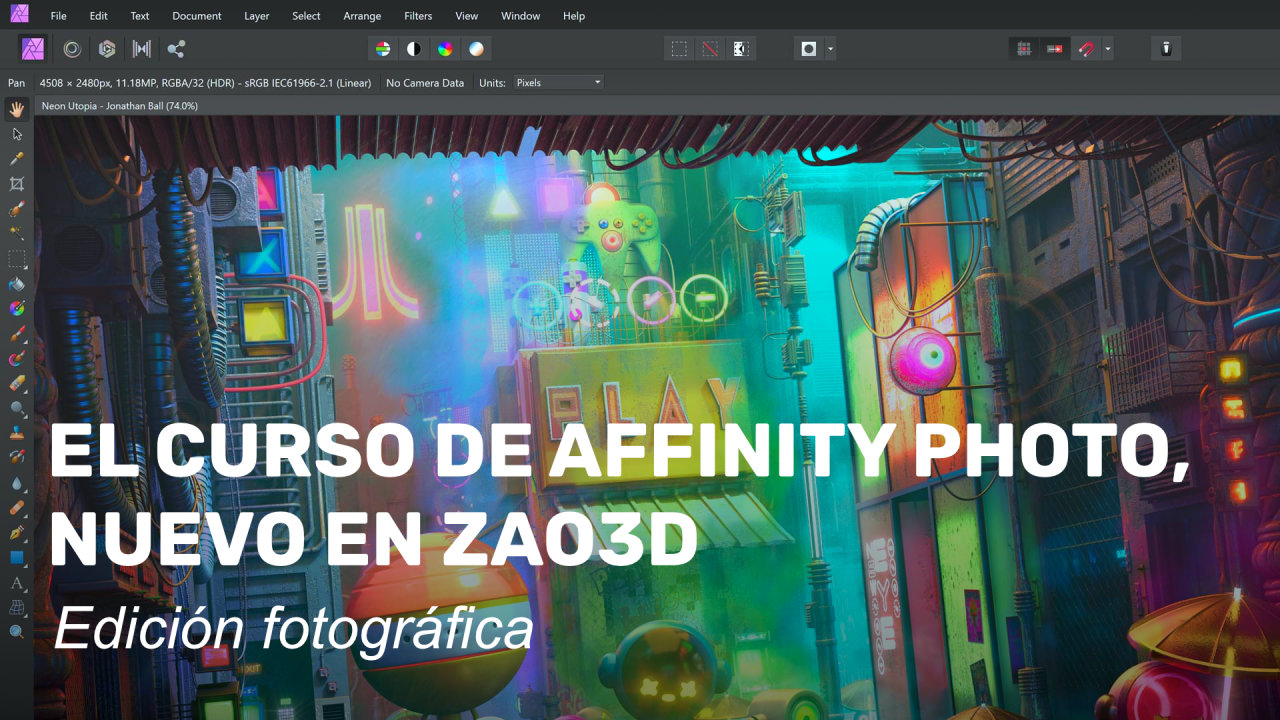The image size is (1280, 720).
Task: Click the Assistant manager trash icon
Action: click(1165, 48)
